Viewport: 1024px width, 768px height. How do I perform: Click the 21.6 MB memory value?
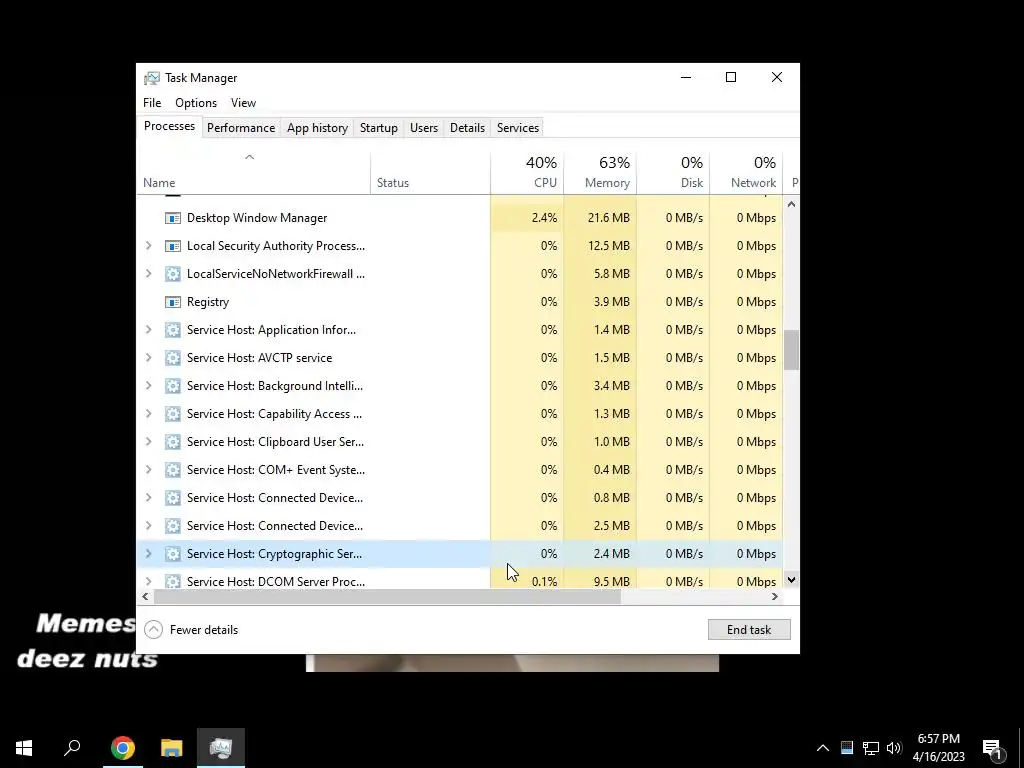tap(609, 218)
